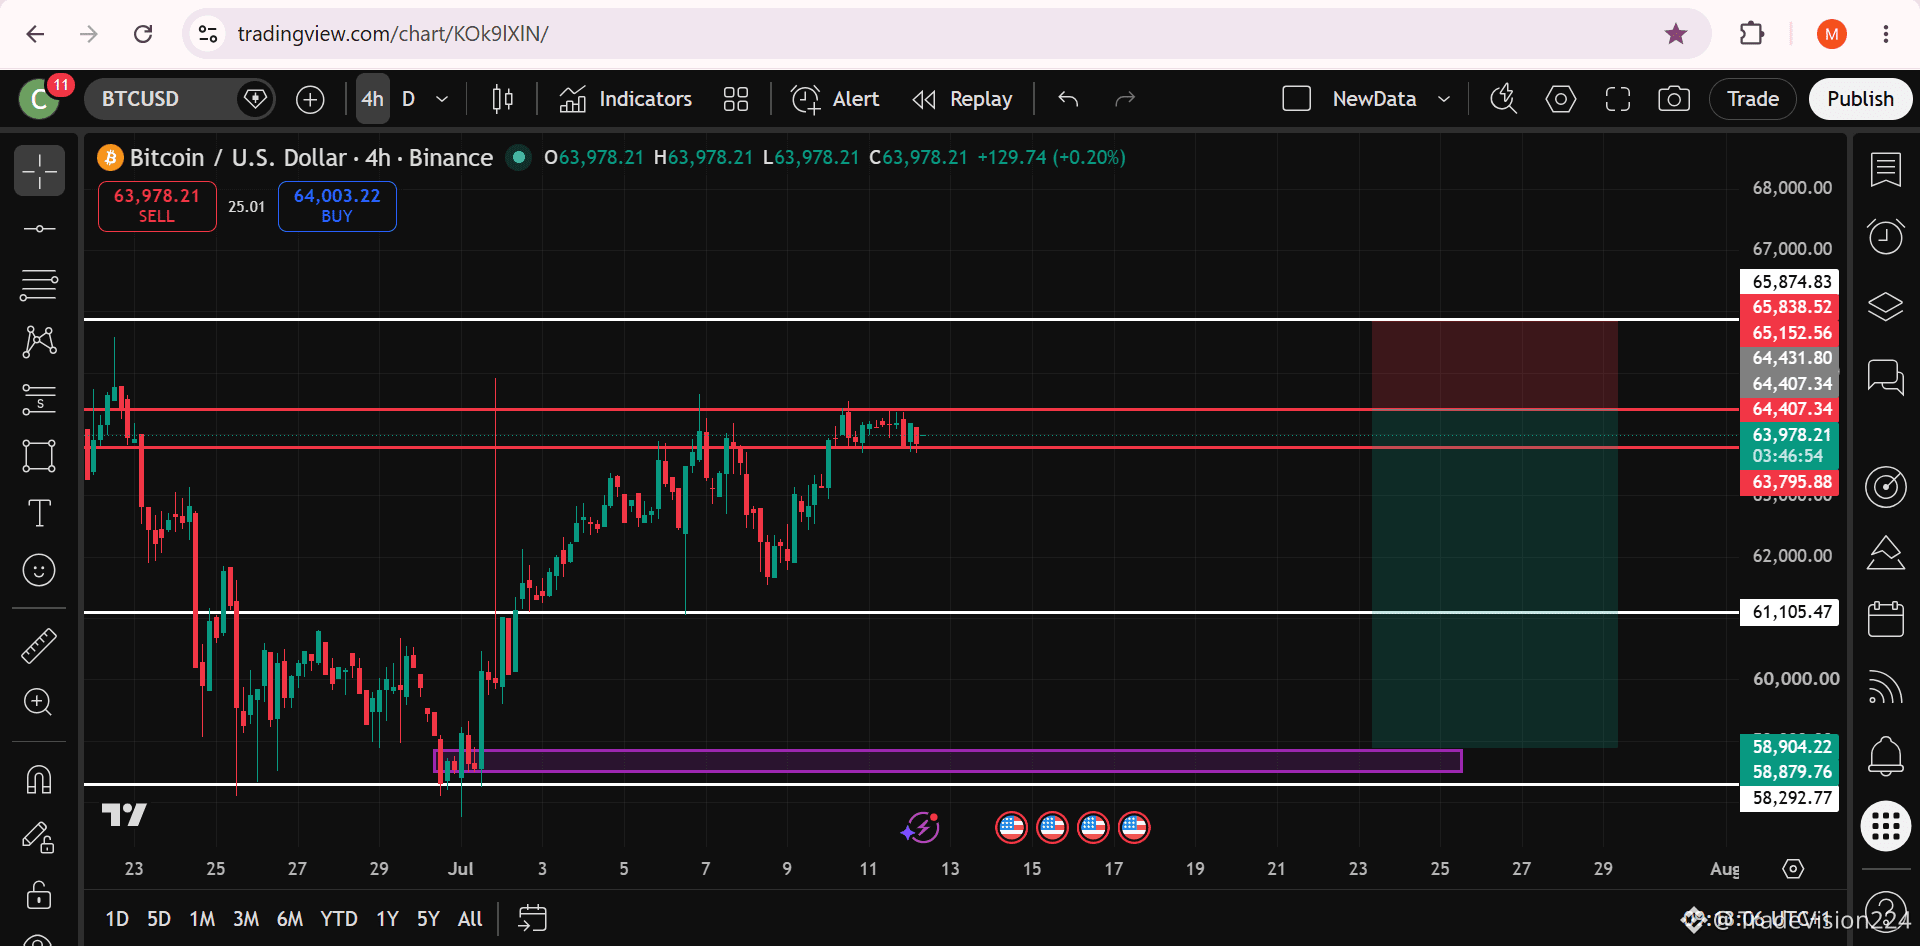
Task: Click the red SELL price button
Action: [x=157, y=206]
